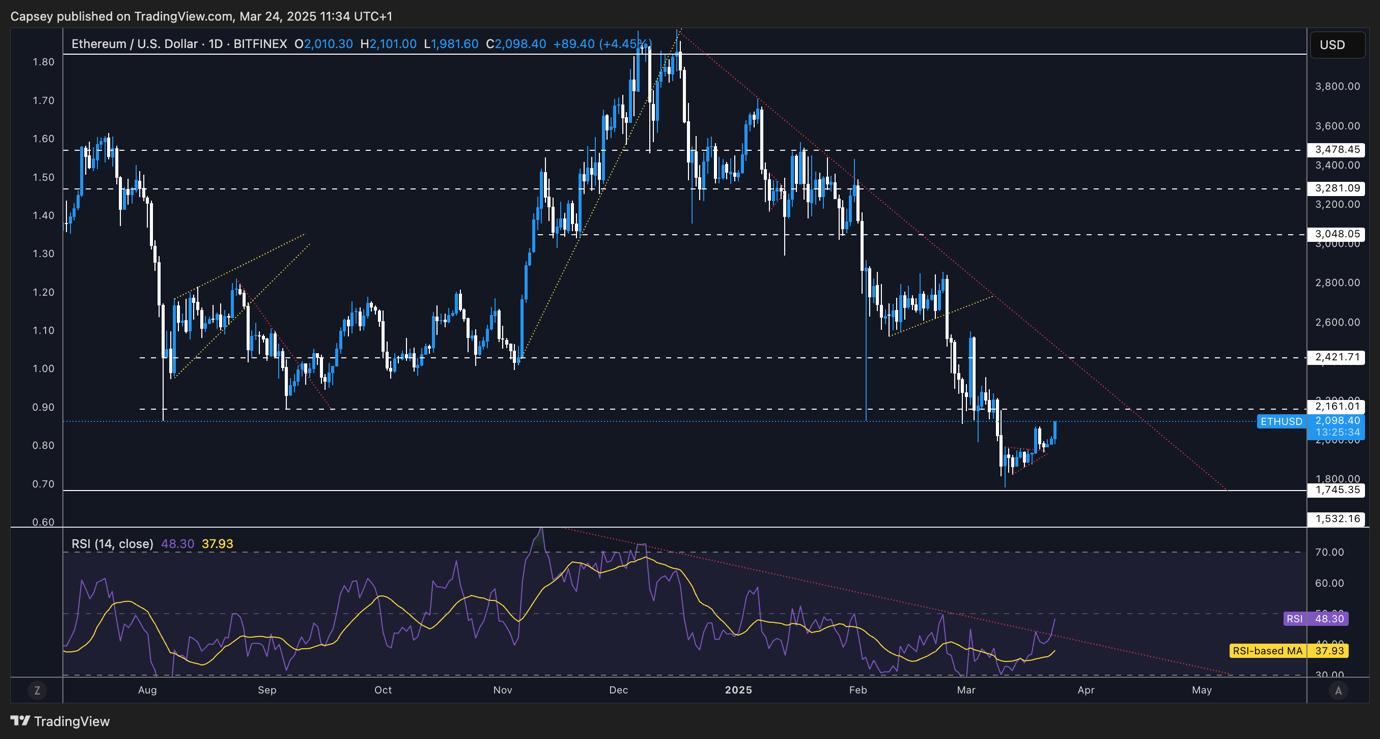Click the countdown timer 13:25:34 on the axis

click(1337, 434)
